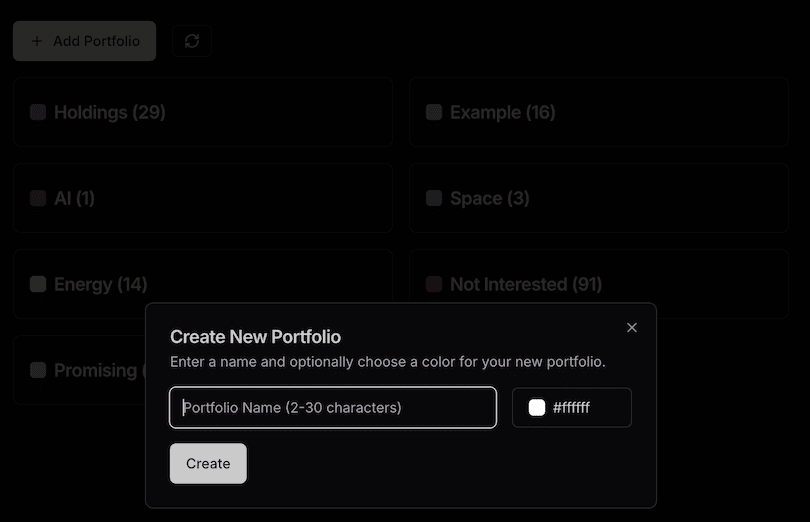Click the #ffffff hex color field
This screenshot has height=522, width=810.
[x=585, y=407]
